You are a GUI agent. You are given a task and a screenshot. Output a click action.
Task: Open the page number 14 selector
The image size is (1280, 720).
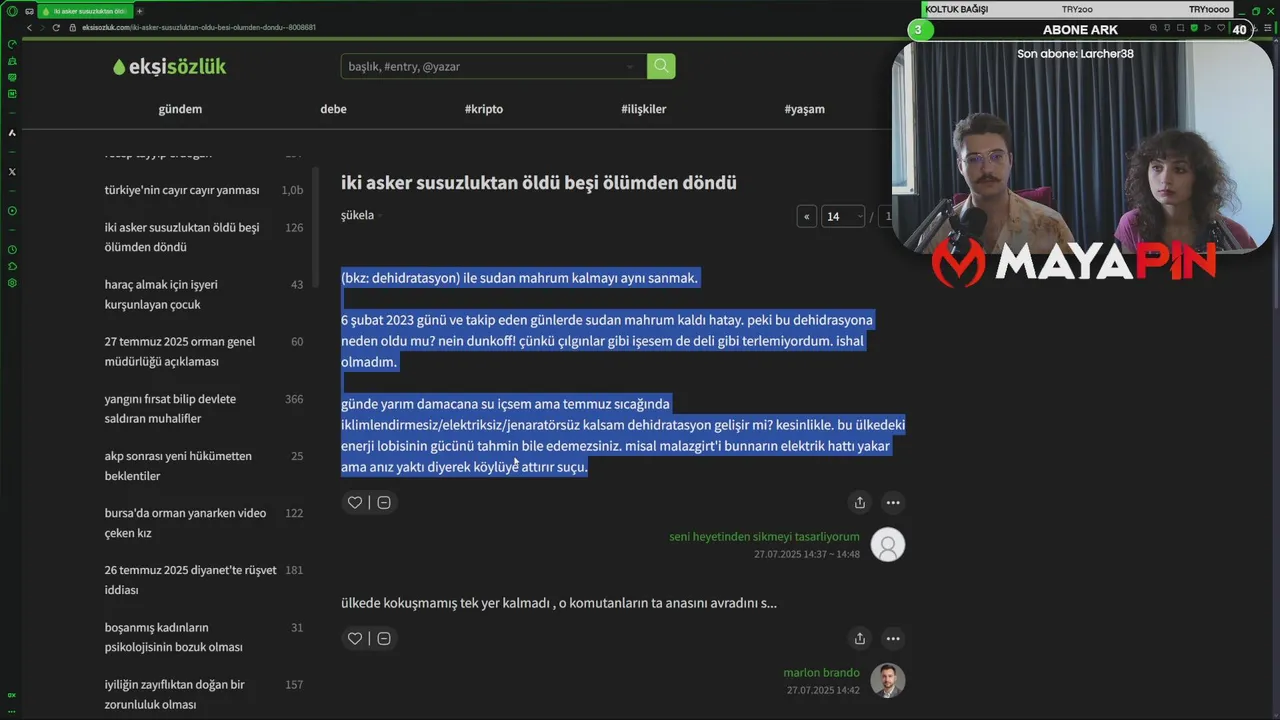coord(843,216)
